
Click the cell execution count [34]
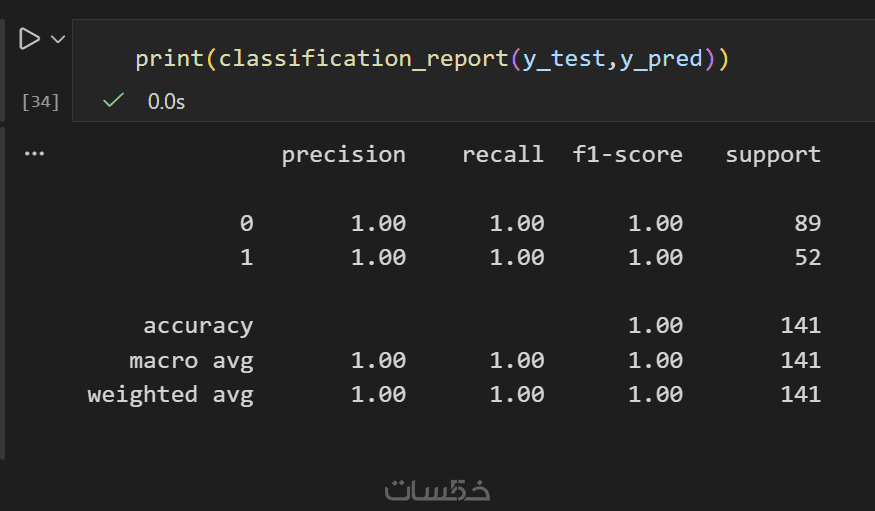(40, 101)
